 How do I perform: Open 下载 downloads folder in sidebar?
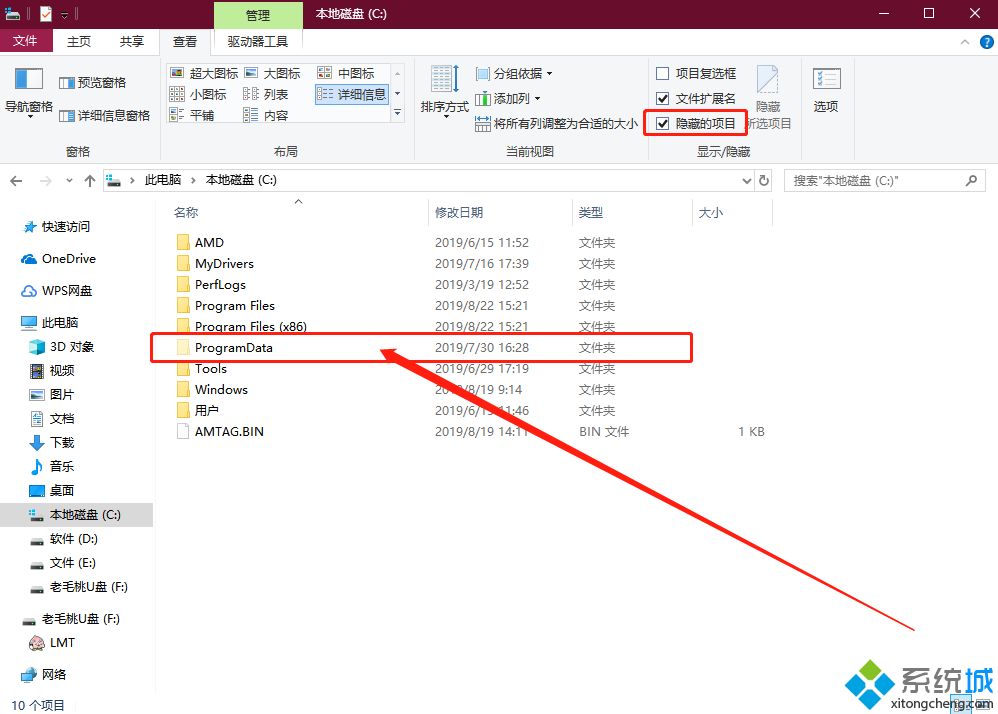tap(52, 442)
